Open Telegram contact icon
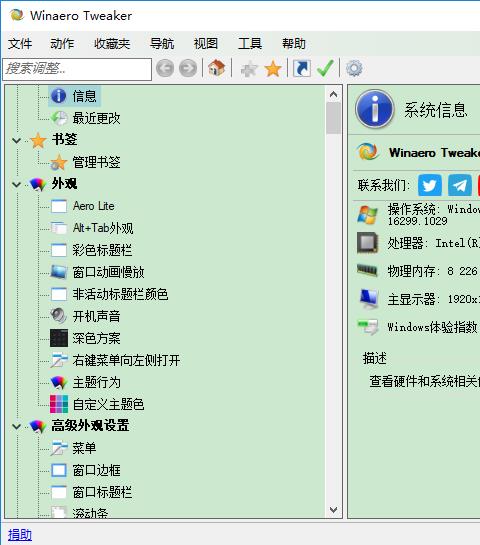This screenshot has width=480, height=545. point(460,185)
